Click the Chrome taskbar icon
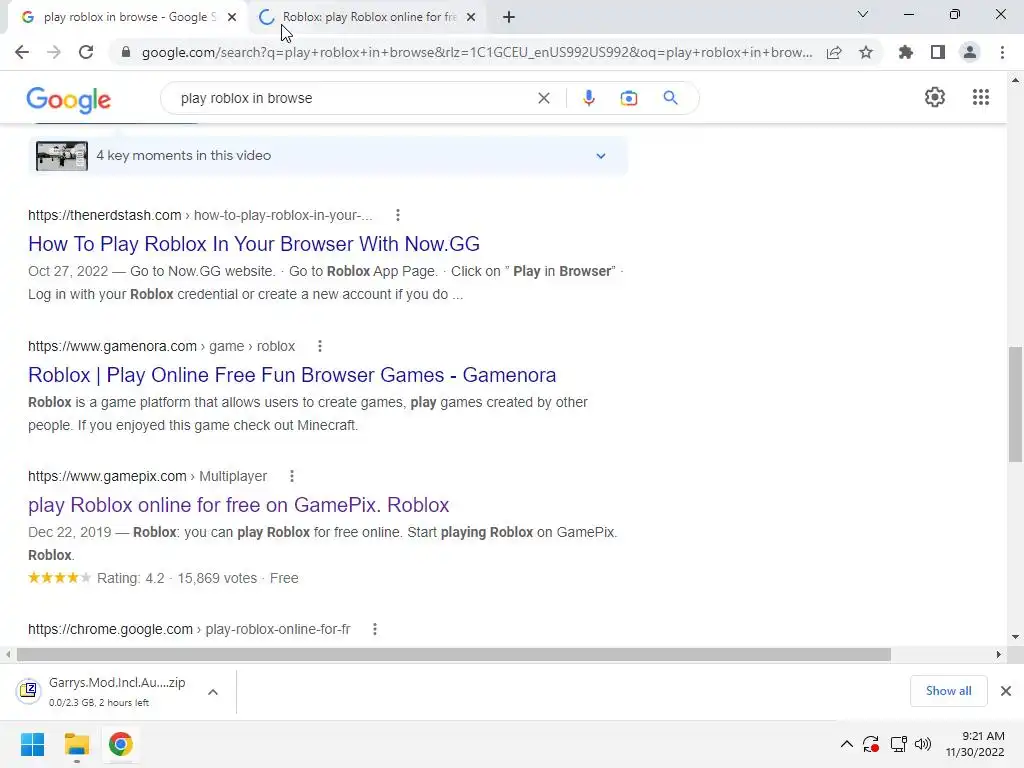The width and height of the screenshot is (1024, 768). coord(121,744)
